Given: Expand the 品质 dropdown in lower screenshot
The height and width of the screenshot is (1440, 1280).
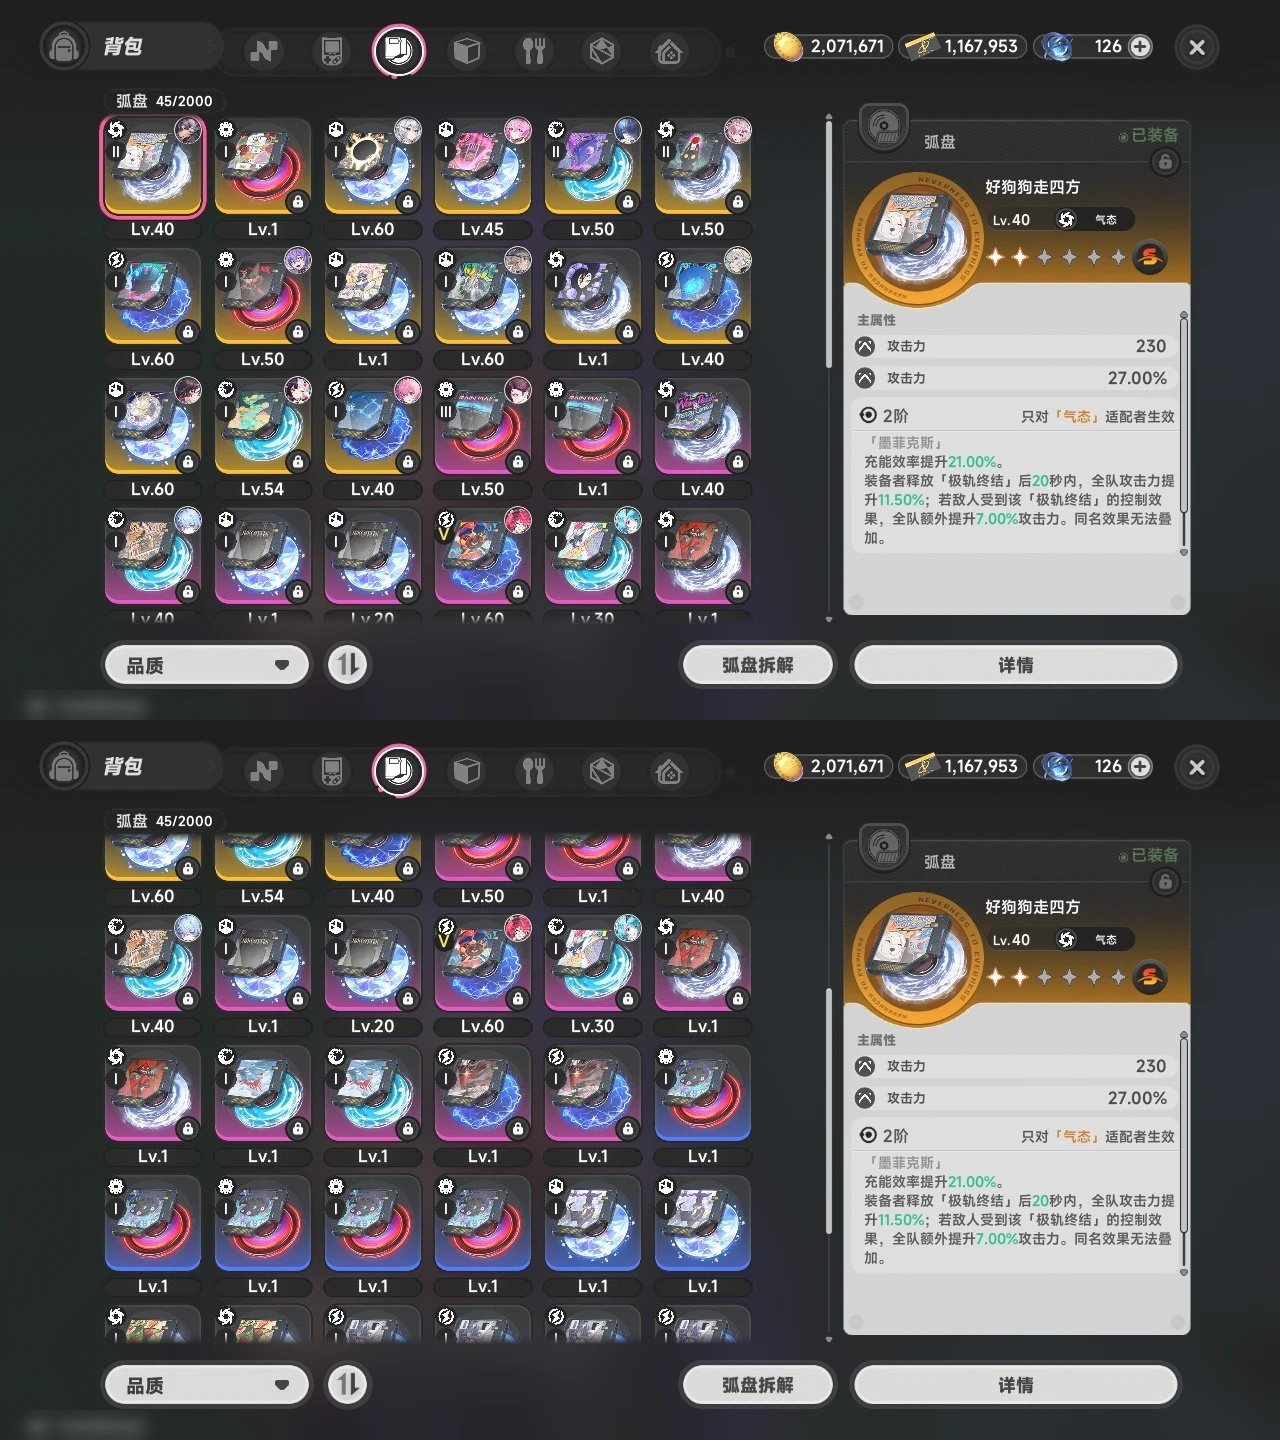Looking at the screenshot, I should pyautogui.click(x=207, y=1385).
